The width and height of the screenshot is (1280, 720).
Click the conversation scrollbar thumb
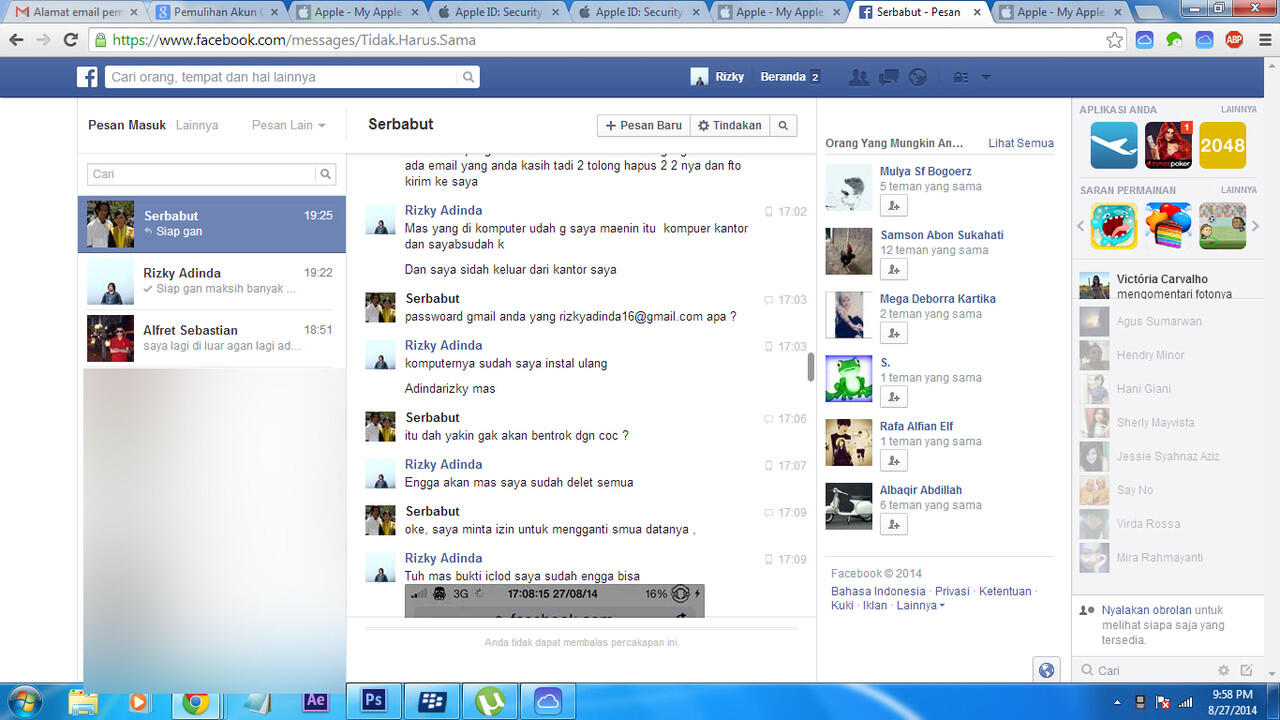[x=811, y=367]
